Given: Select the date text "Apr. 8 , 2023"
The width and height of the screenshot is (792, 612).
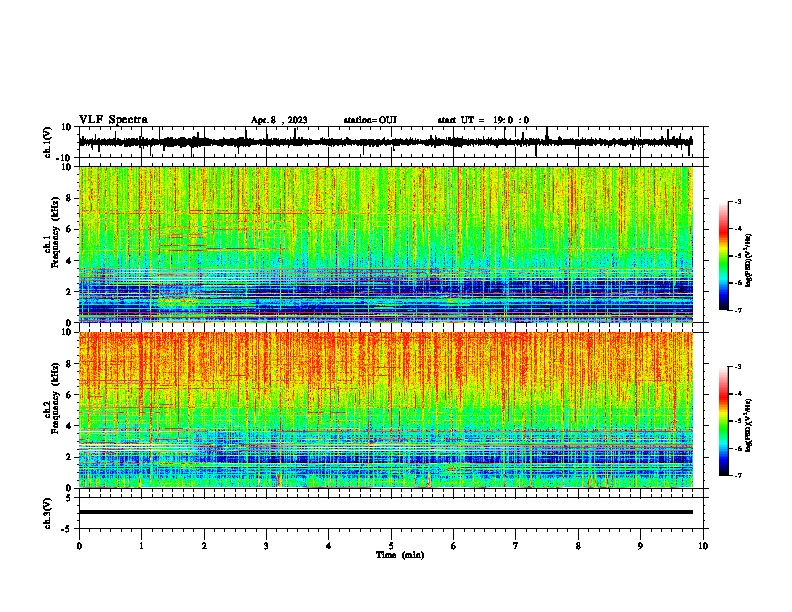Looking at the screenshot, I should [279, 120].
